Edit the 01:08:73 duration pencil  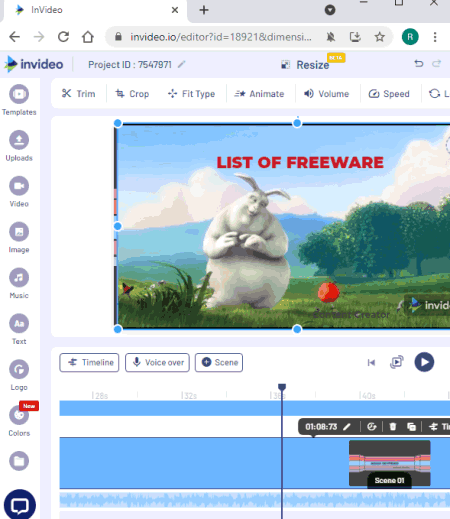pos(347,427)
